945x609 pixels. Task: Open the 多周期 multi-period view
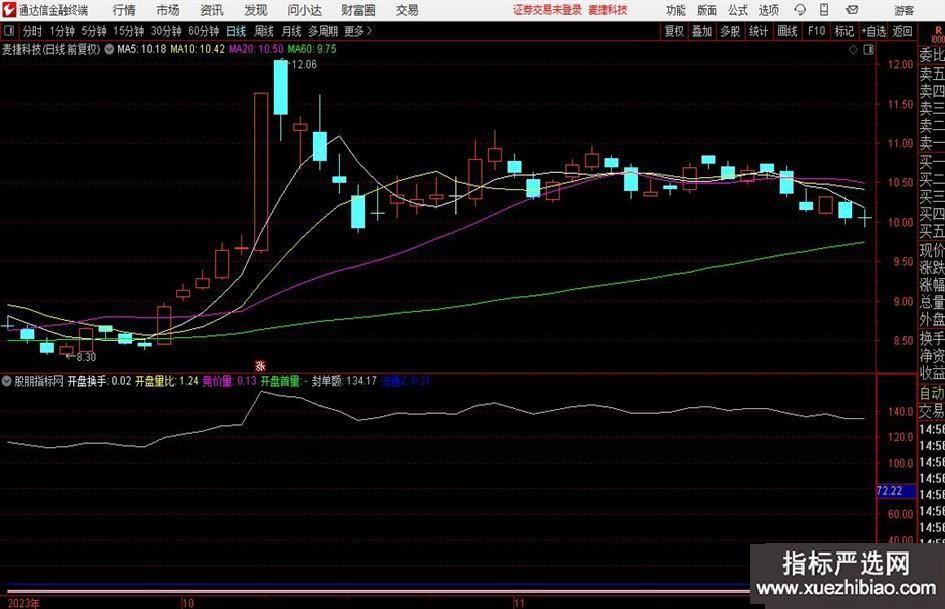tap(323, 31)
